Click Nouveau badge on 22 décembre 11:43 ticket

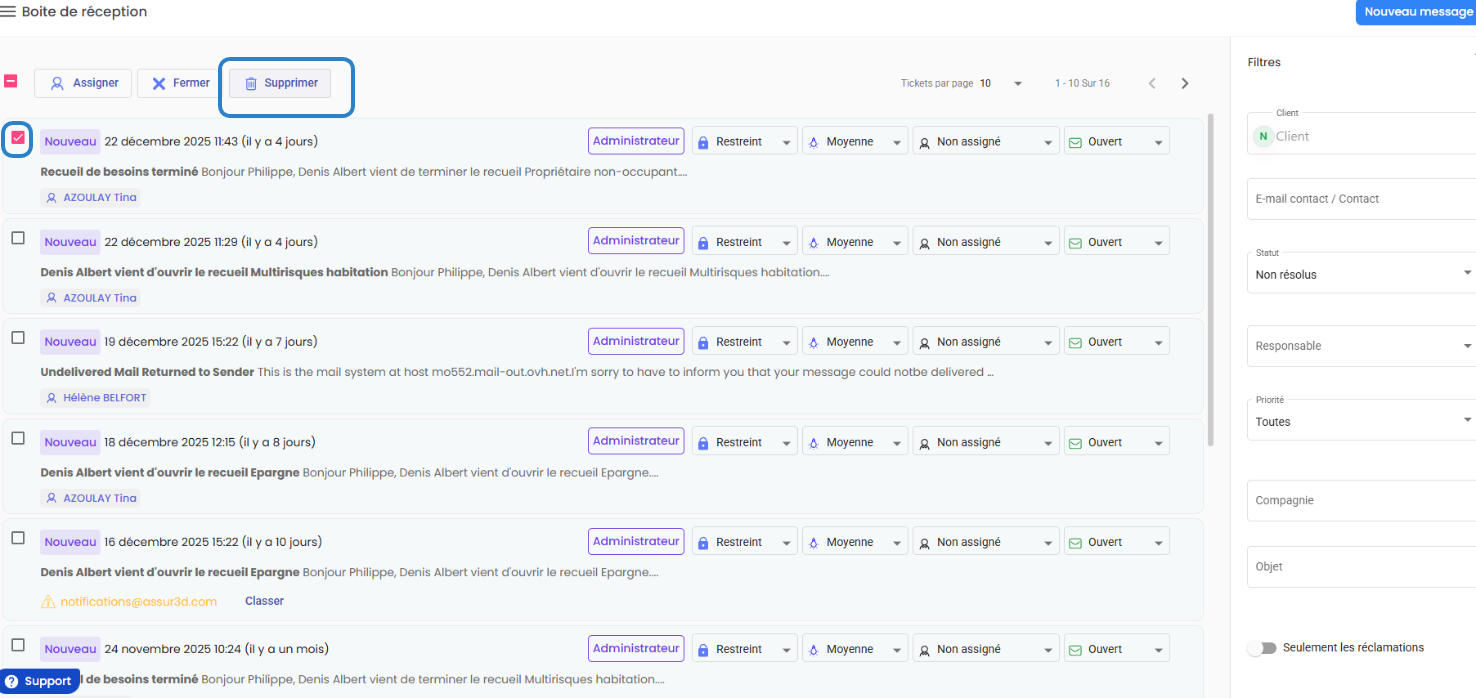[x=70, y=142]
